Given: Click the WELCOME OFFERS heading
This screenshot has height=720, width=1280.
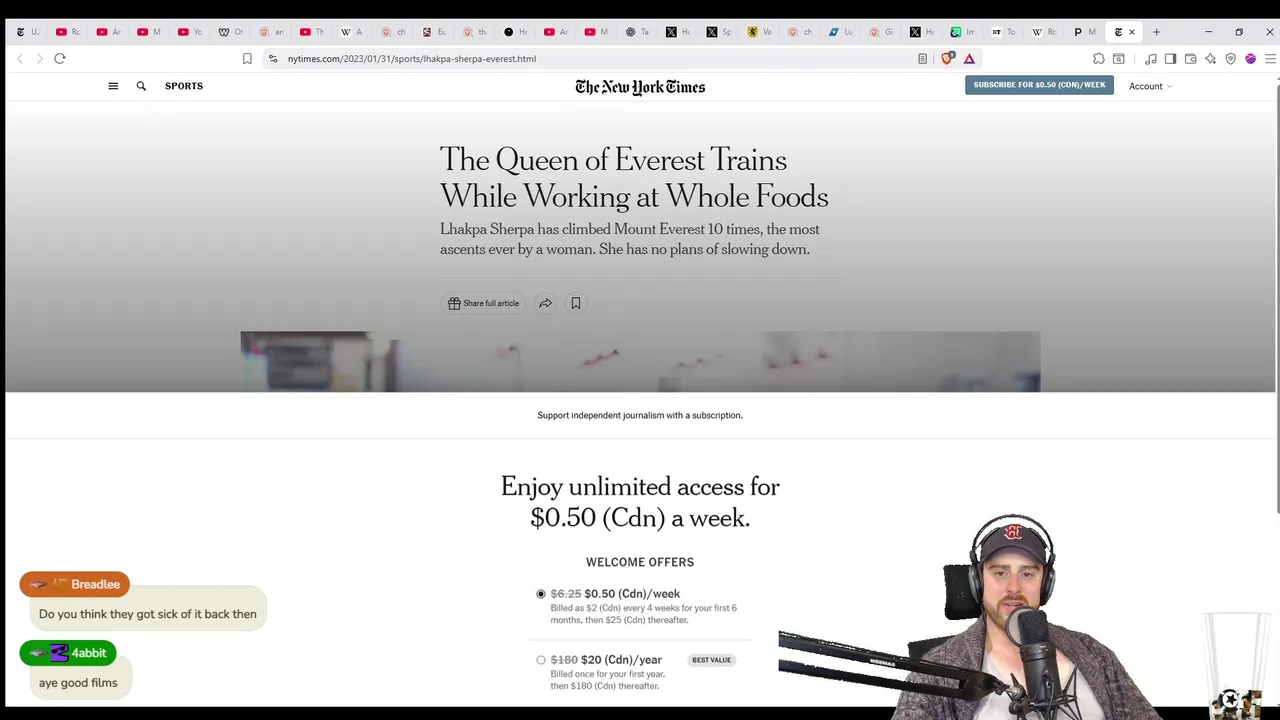Looking at the screenshot, I should [x=640, y=562].
